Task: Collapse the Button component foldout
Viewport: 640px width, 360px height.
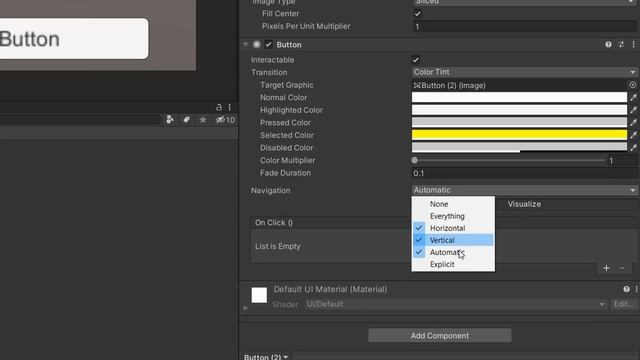Action: (x=246, y=44)
